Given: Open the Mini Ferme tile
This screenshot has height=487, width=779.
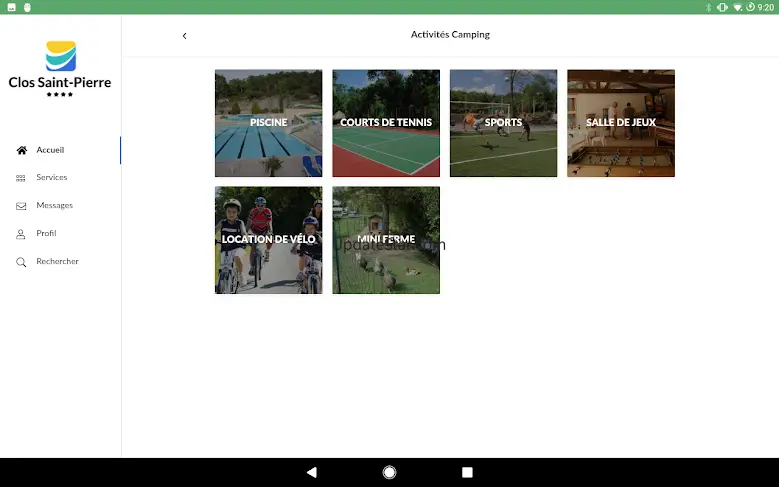Looking at the screenshot, I should 386,240.
